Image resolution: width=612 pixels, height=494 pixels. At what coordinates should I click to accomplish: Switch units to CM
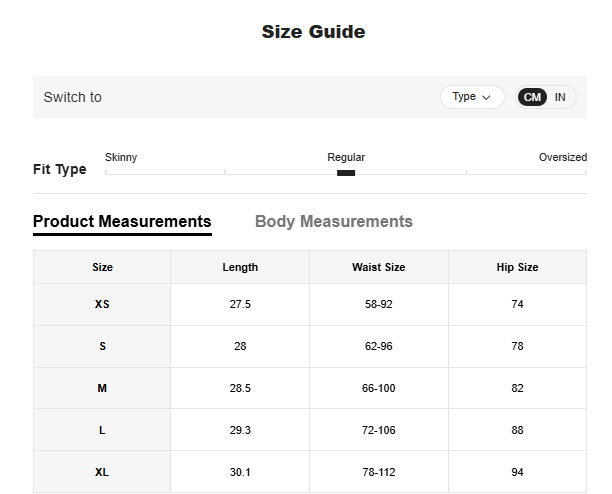[x=532, y=97]
